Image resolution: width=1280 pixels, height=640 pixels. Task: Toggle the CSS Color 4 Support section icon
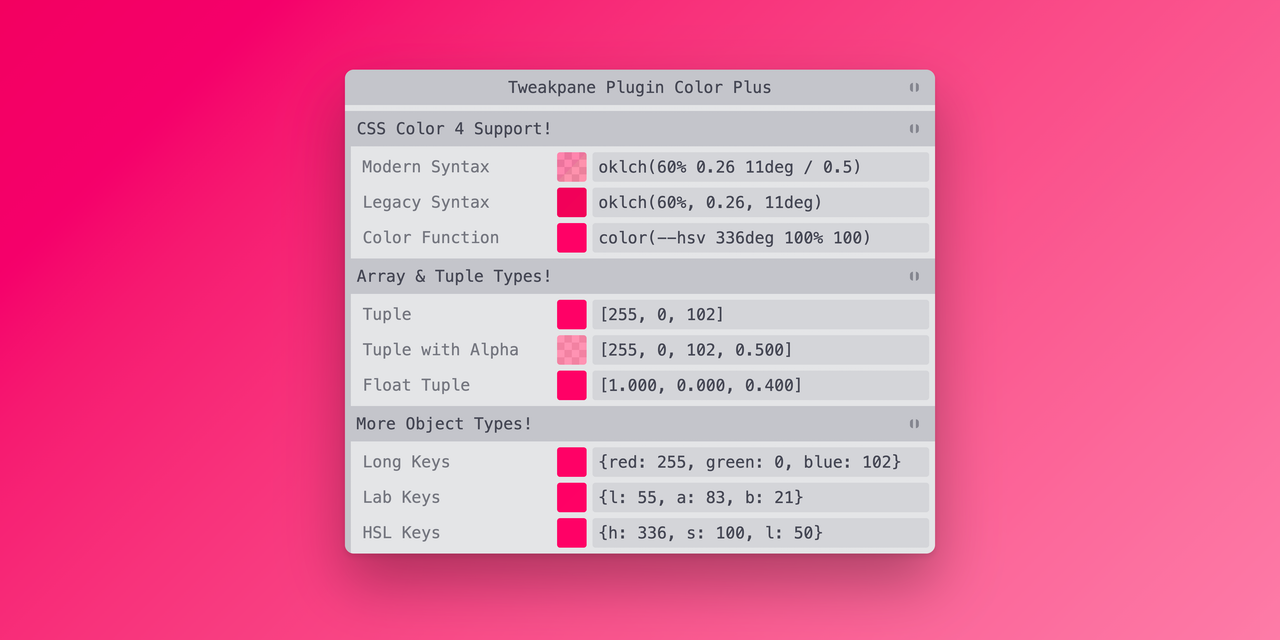click(913, 128)
